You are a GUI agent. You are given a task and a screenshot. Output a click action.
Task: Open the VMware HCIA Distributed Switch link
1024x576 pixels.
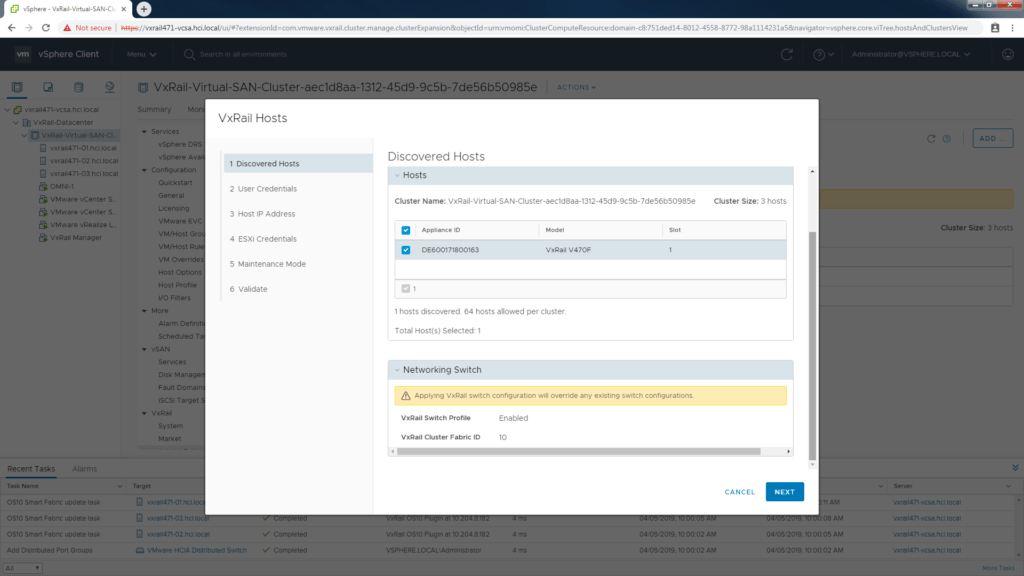197,550
